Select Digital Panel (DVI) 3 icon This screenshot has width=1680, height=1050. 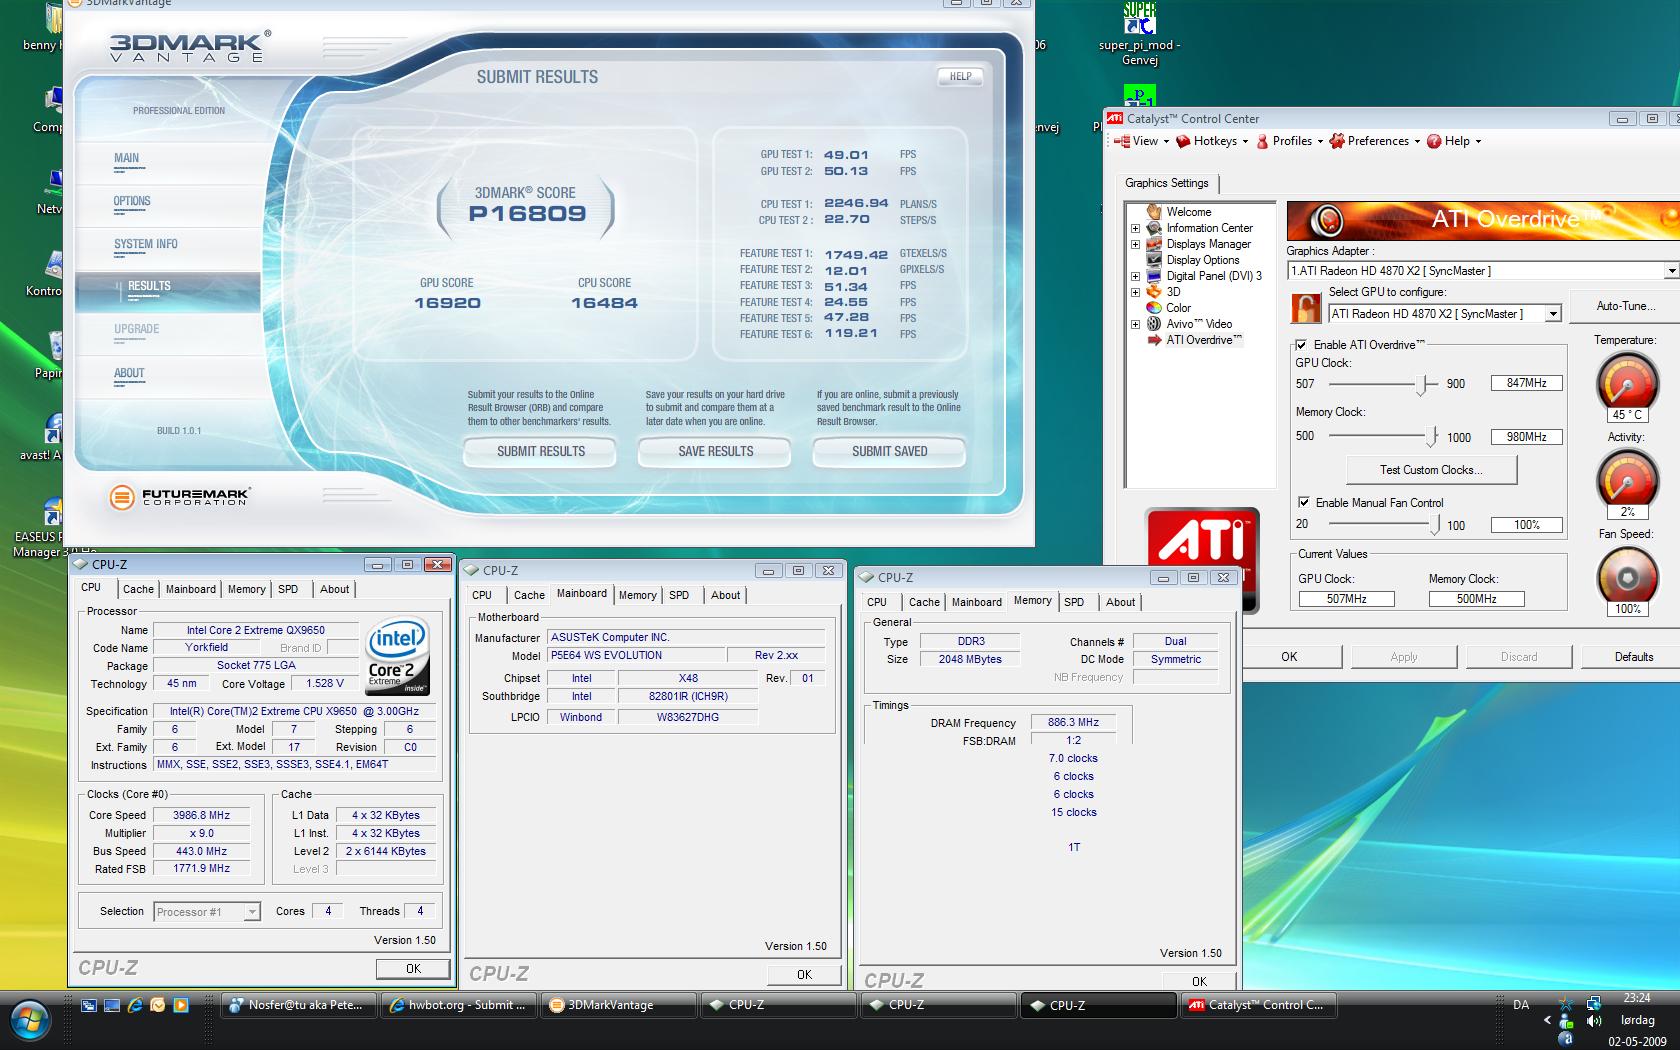[x=1154, y=276]
